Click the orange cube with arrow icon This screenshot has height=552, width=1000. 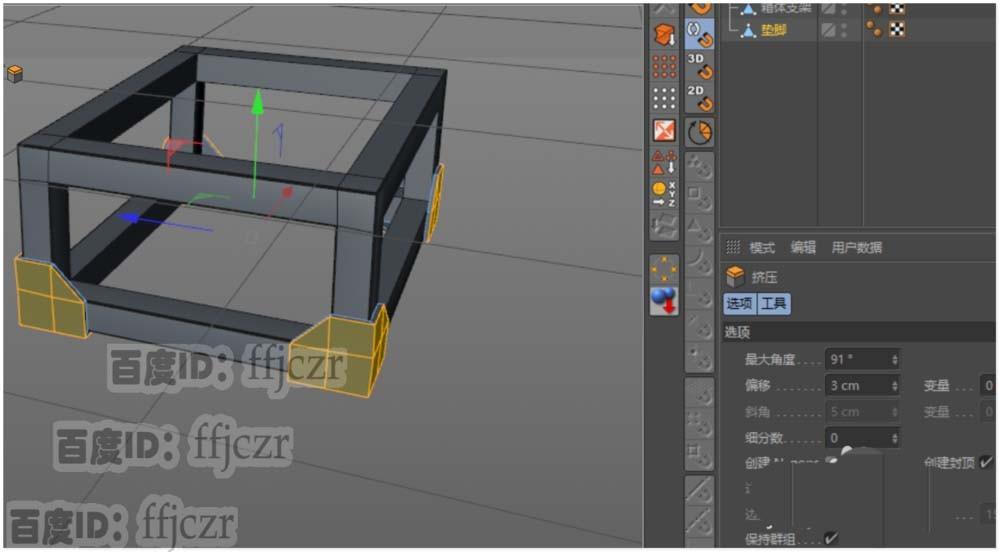tap(664, 34)
